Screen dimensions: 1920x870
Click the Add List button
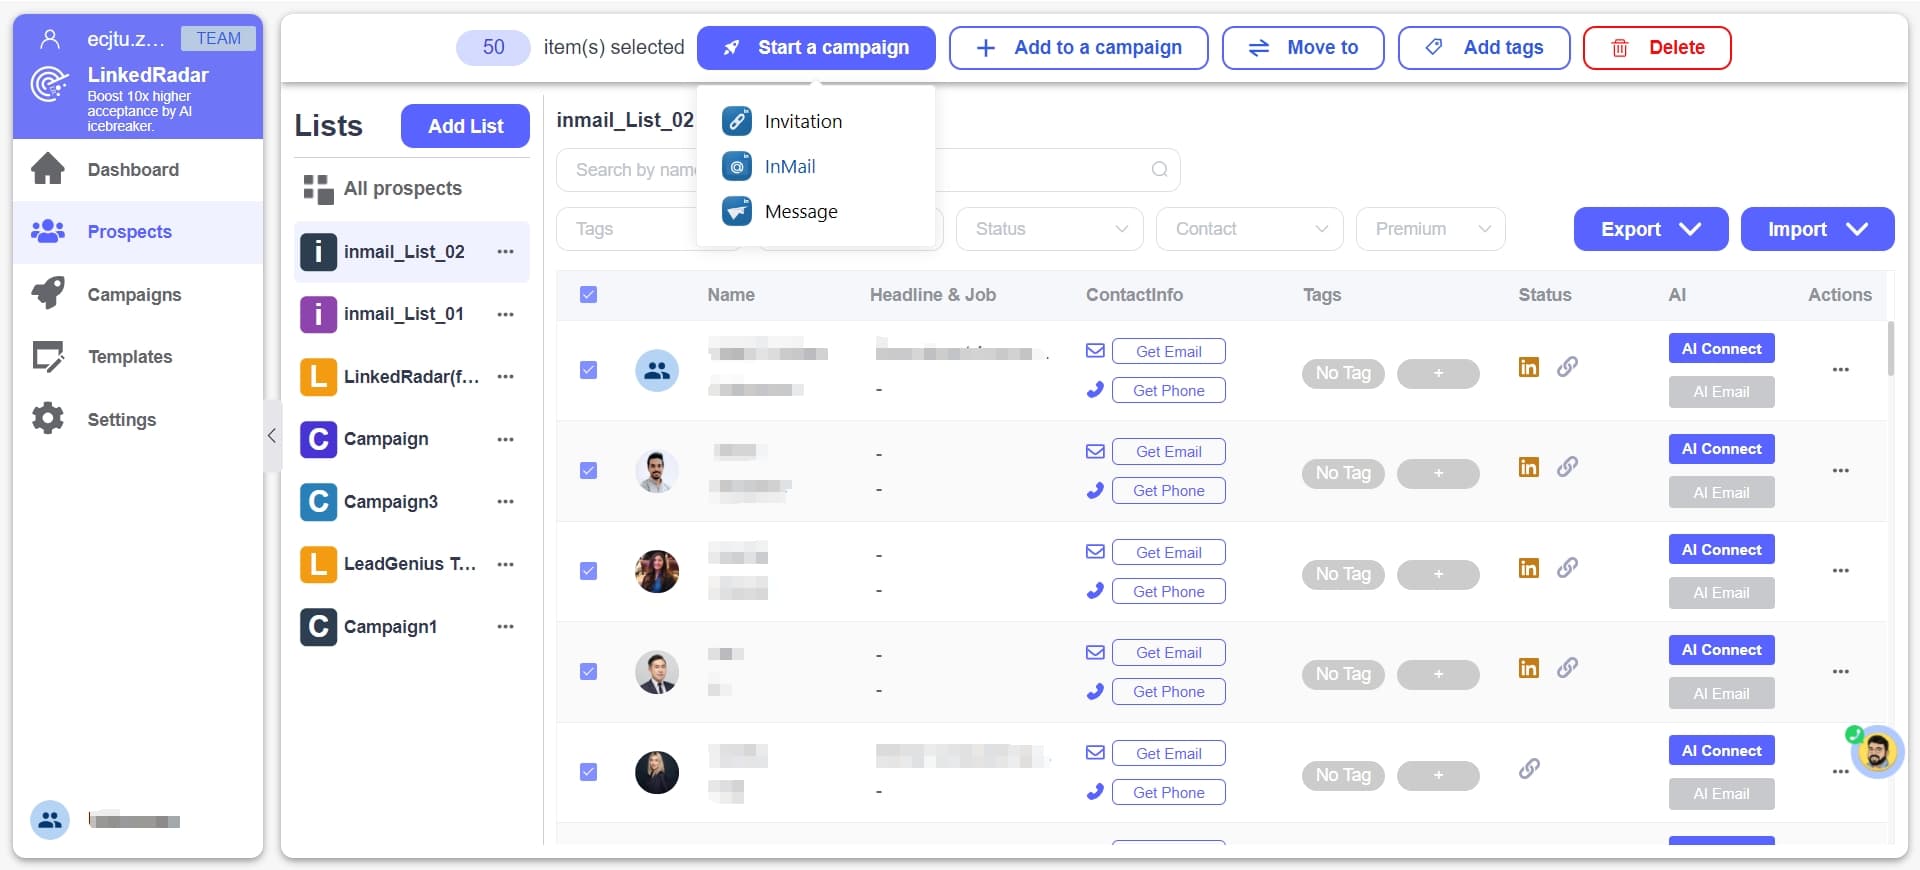click(465, 126)
